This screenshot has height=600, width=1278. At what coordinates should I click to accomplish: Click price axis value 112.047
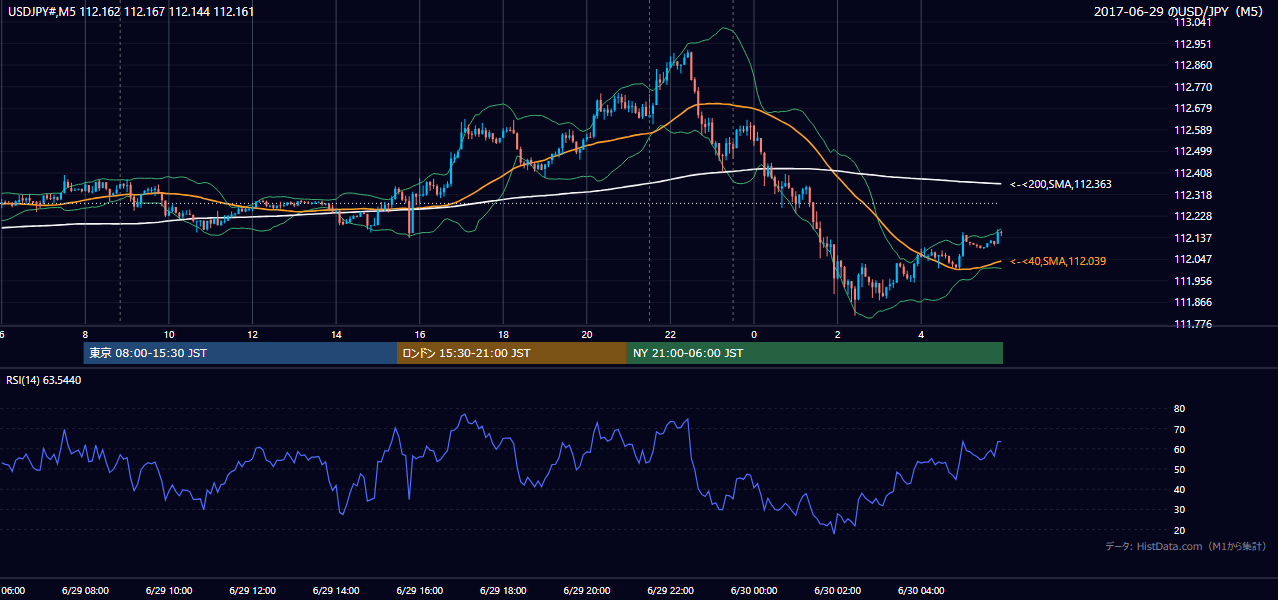click(x=1194, y=259)
